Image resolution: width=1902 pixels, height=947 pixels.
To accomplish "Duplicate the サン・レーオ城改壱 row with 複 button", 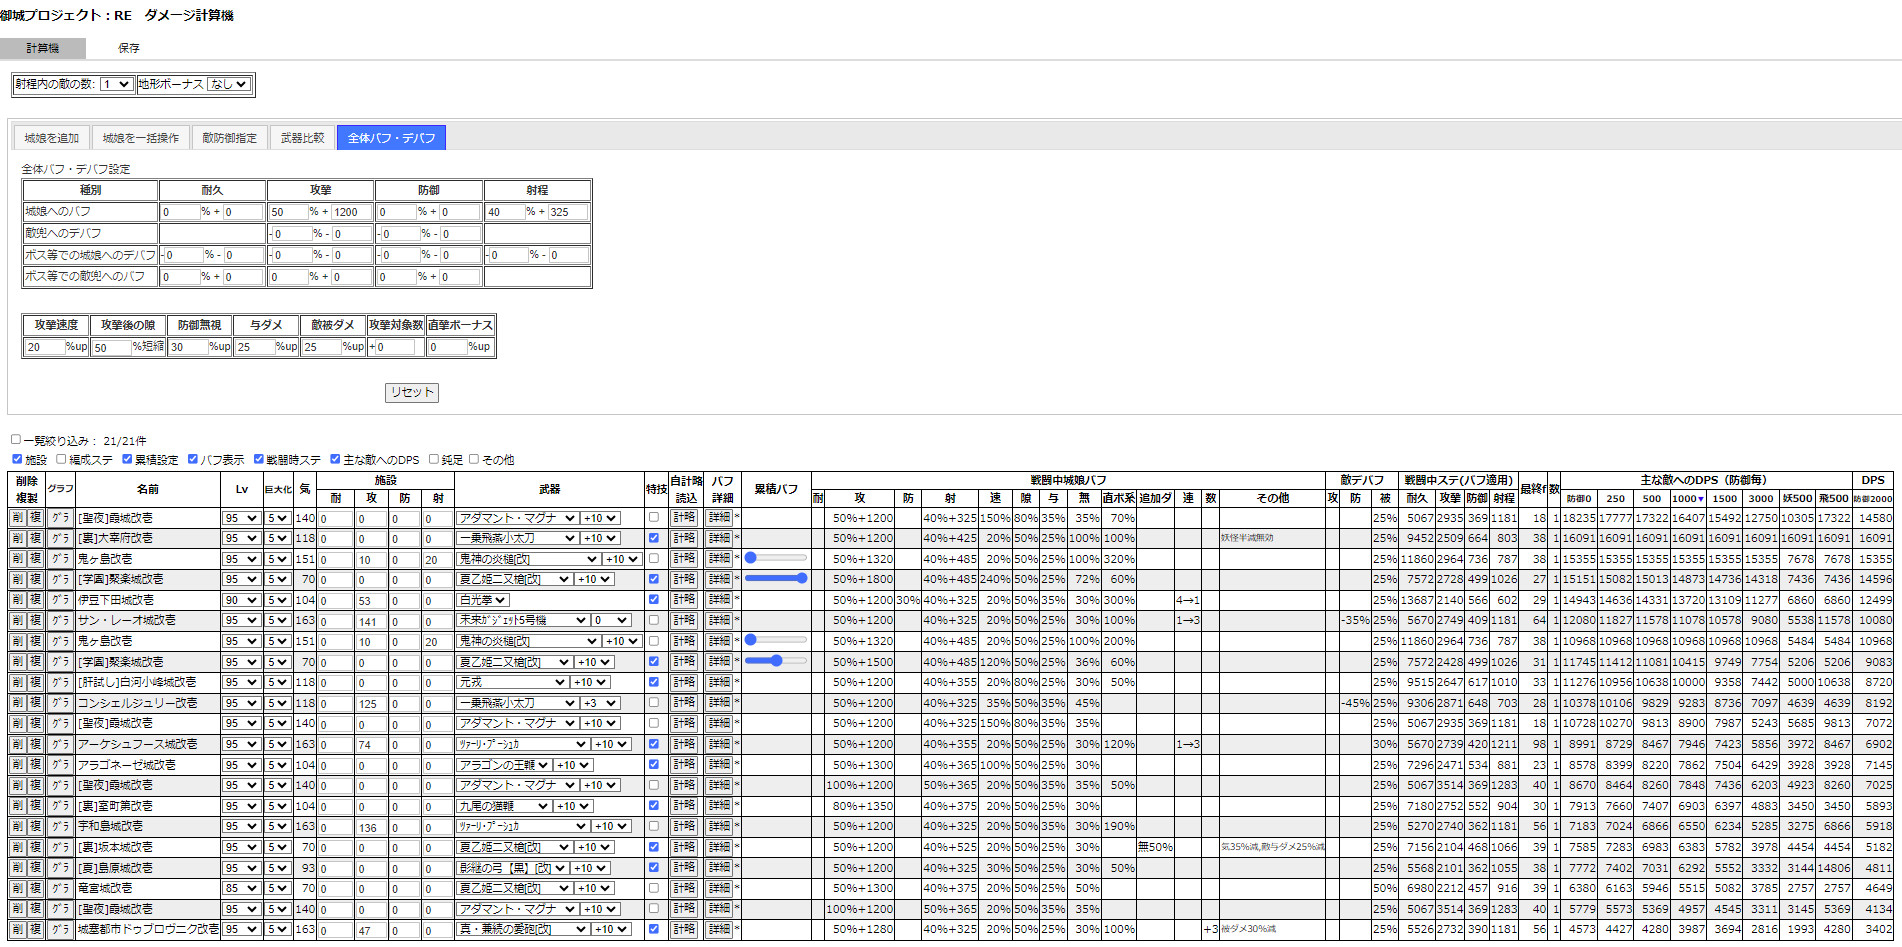I will tap(35, 620).
